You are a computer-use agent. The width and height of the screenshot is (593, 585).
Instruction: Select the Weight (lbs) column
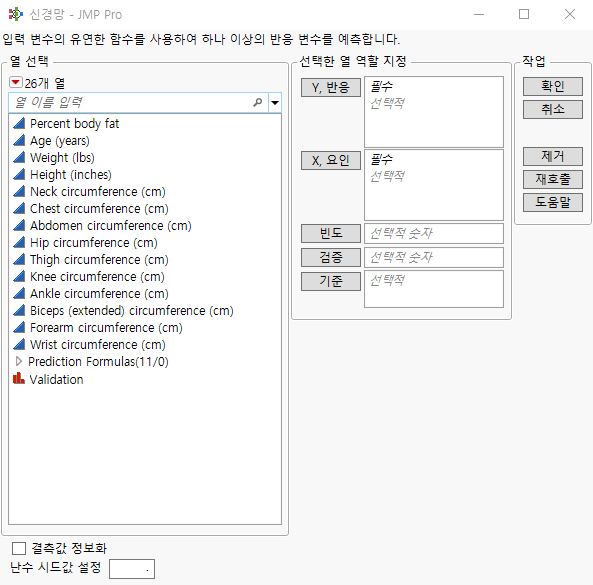[62, 158]
